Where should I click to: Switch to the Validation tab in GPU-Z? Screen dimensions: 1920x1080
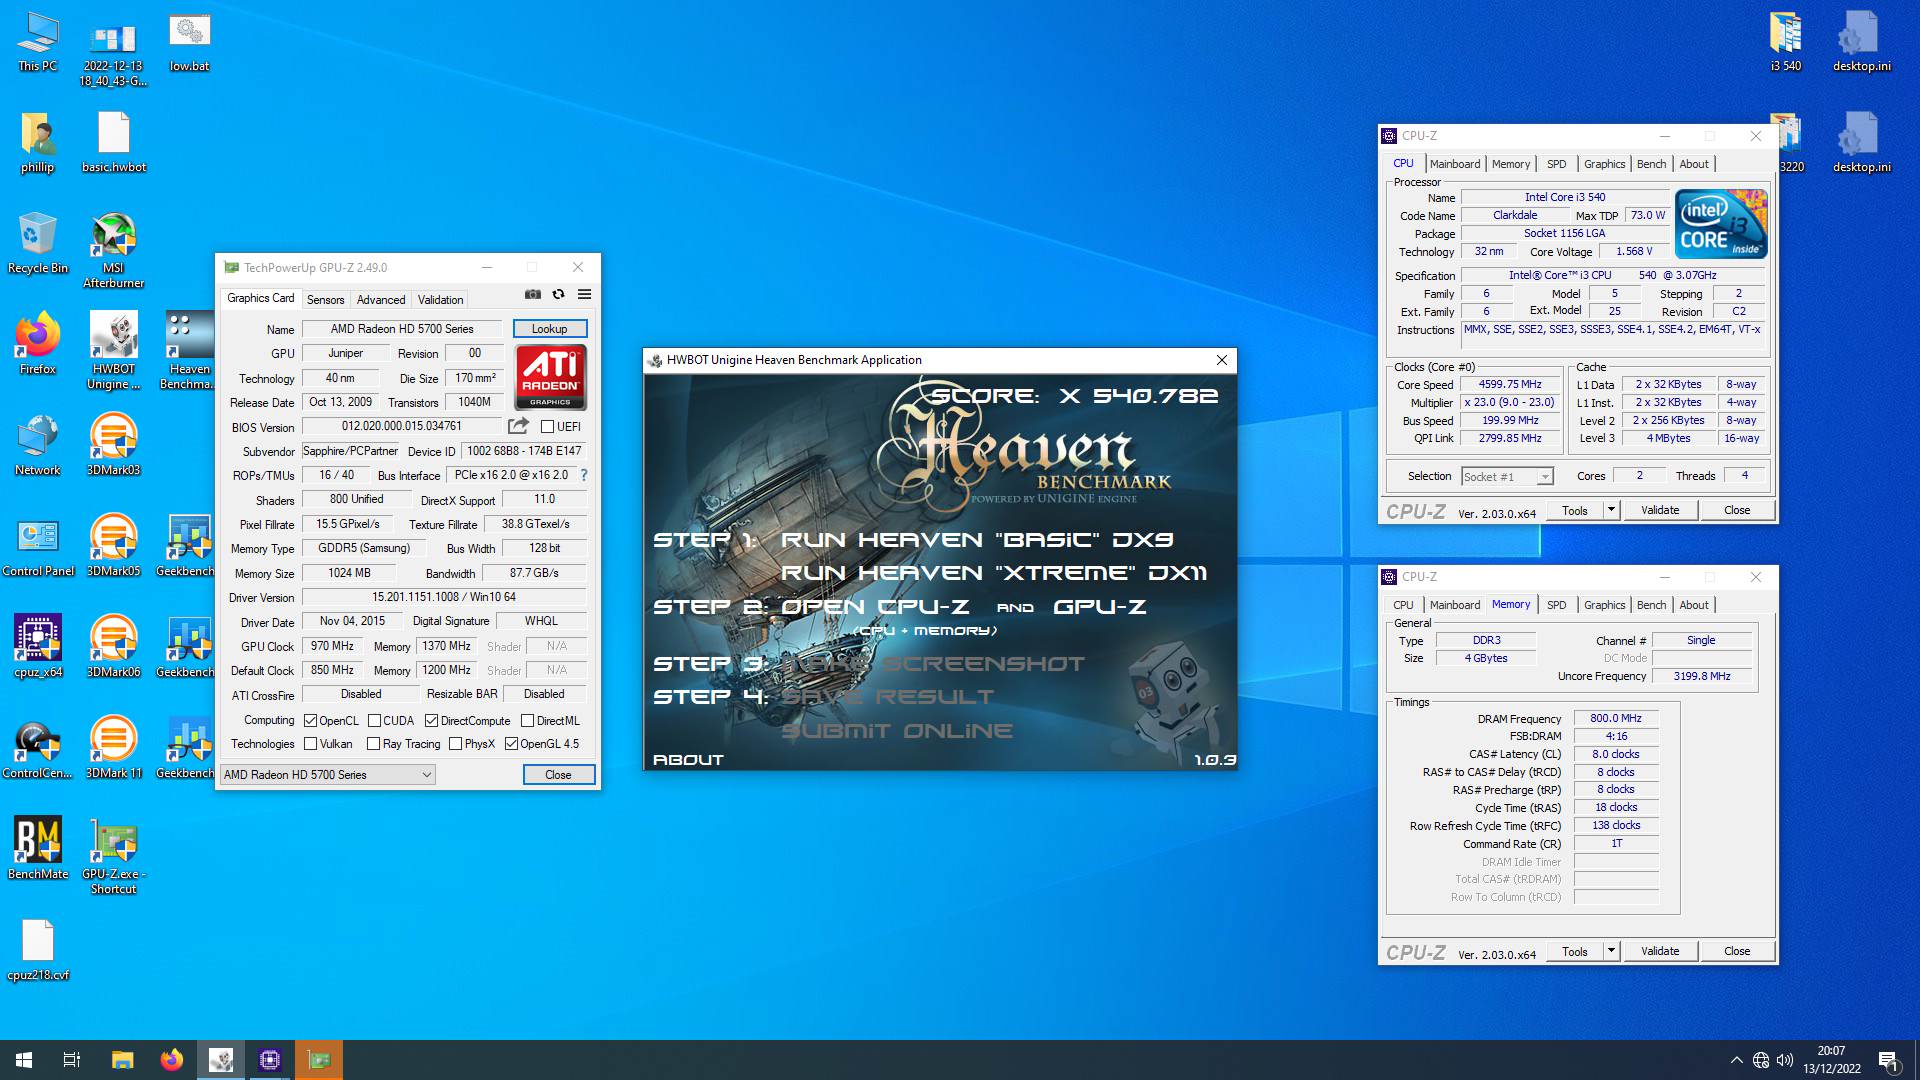point(440,300)
